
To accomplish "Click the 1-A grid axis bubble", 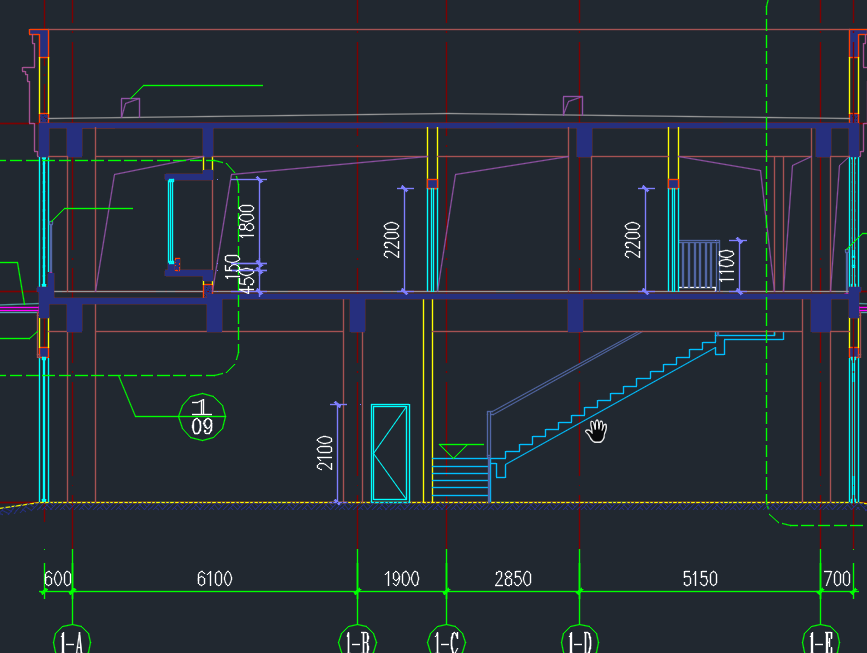I will coord(72,640).
